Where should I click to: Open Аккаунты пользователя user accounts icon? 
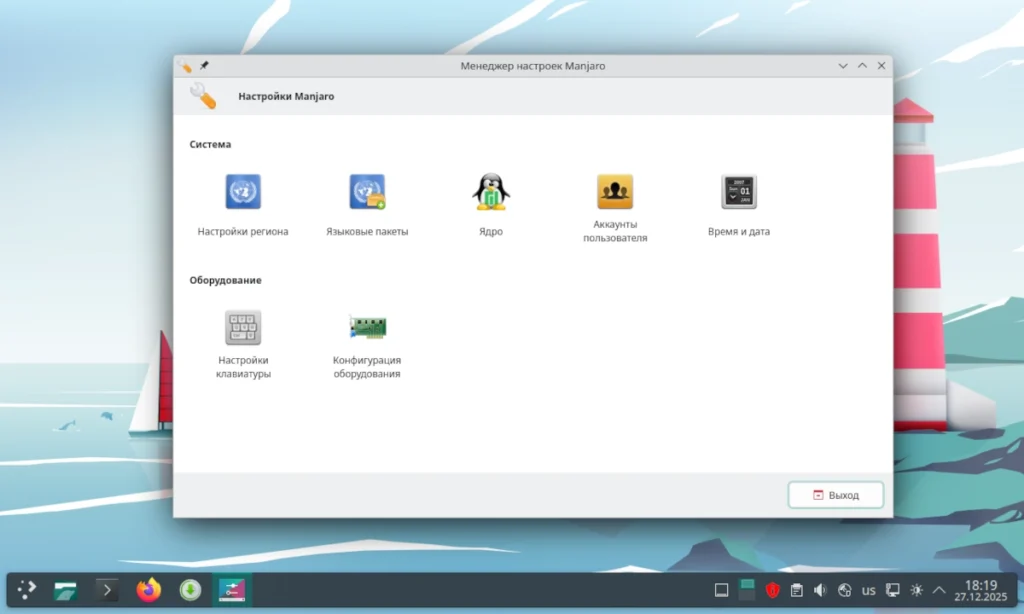coord(615,191)
